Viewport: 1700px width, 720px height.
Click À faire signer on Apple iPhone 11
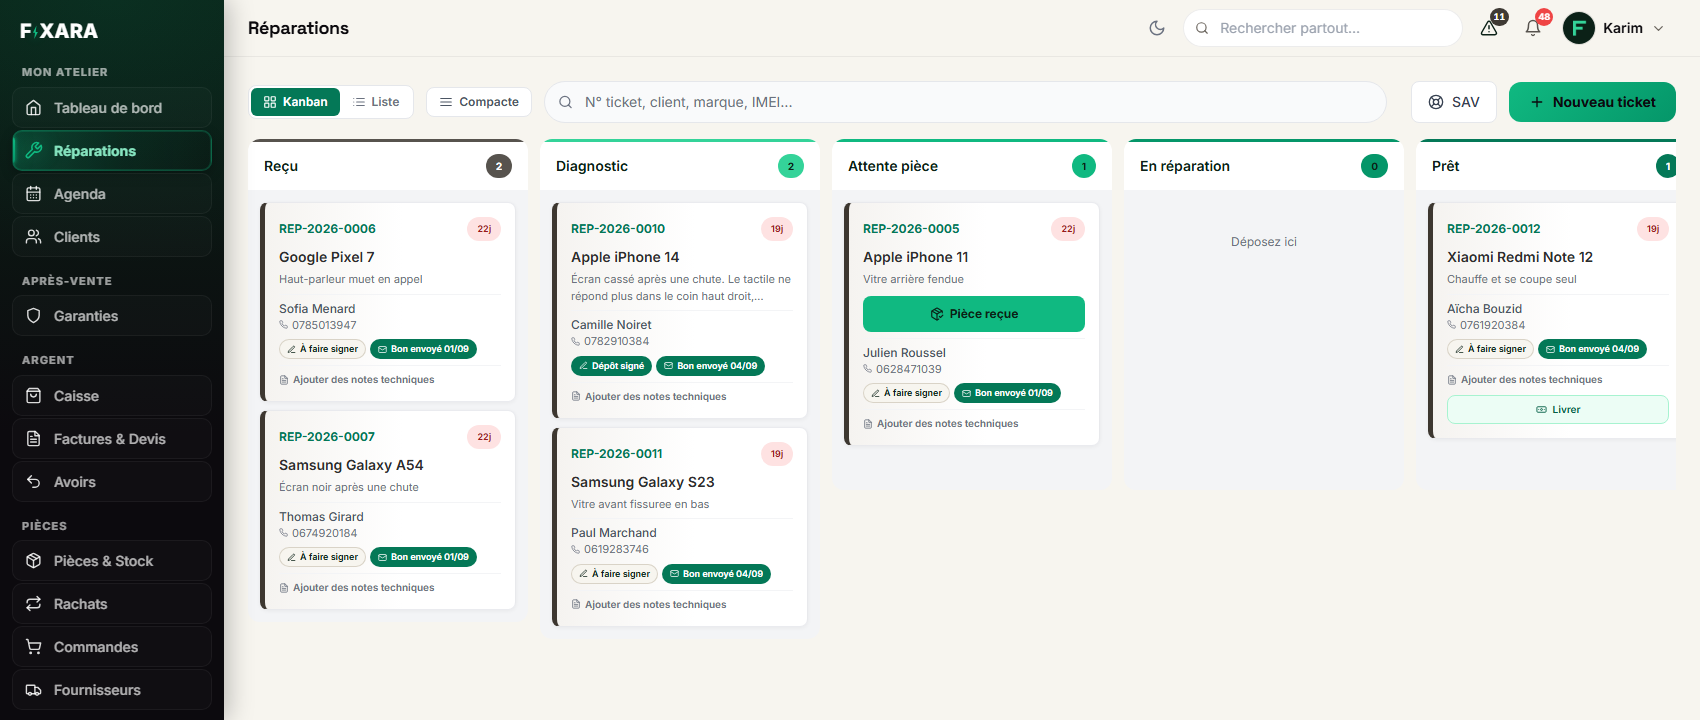(x=906, y=393)
